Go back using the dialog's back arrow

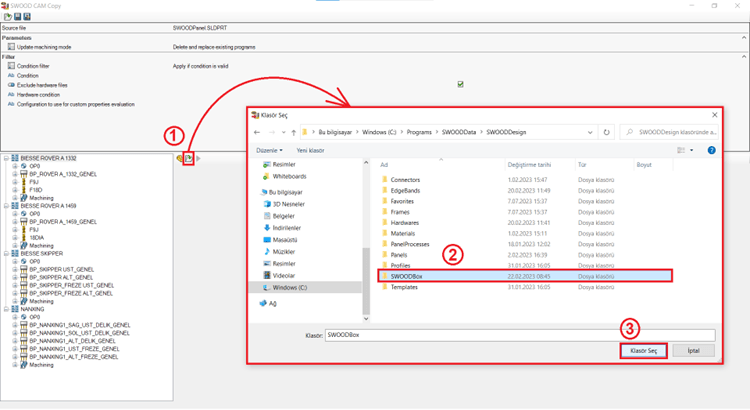pos(257,133)
